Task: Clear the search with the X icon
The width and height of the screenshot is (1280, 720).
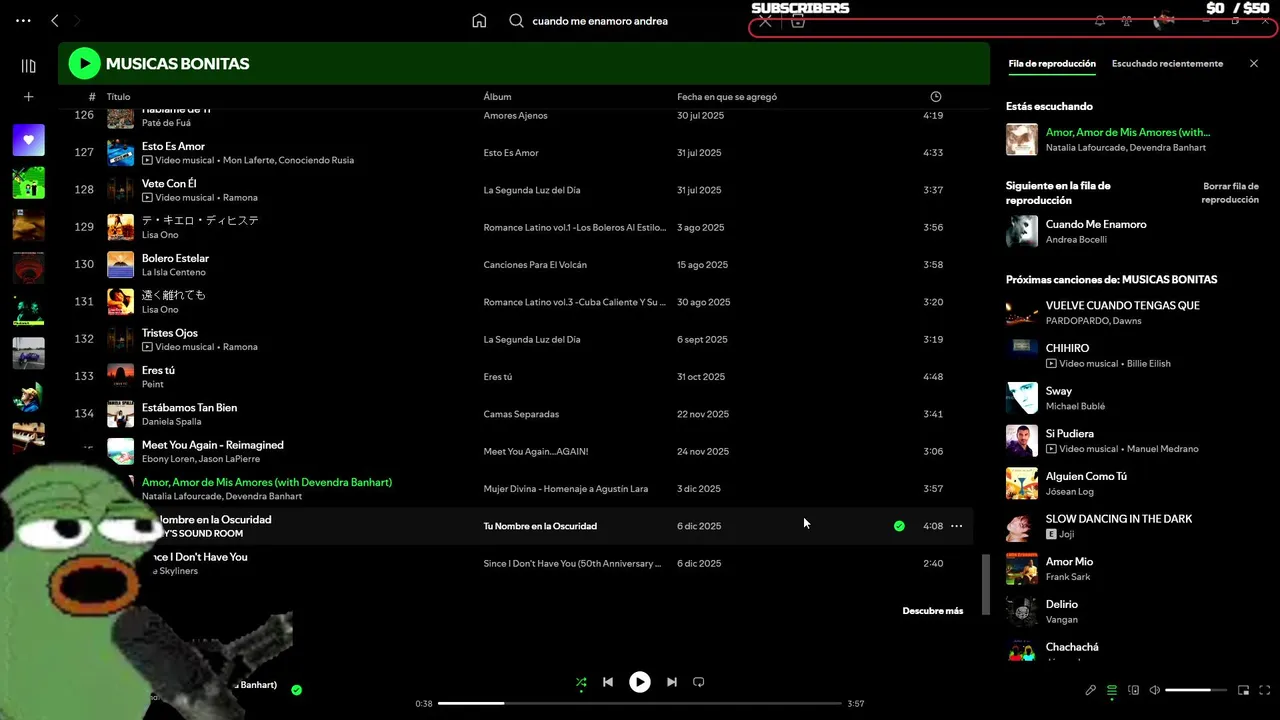Action: (765, 21)
